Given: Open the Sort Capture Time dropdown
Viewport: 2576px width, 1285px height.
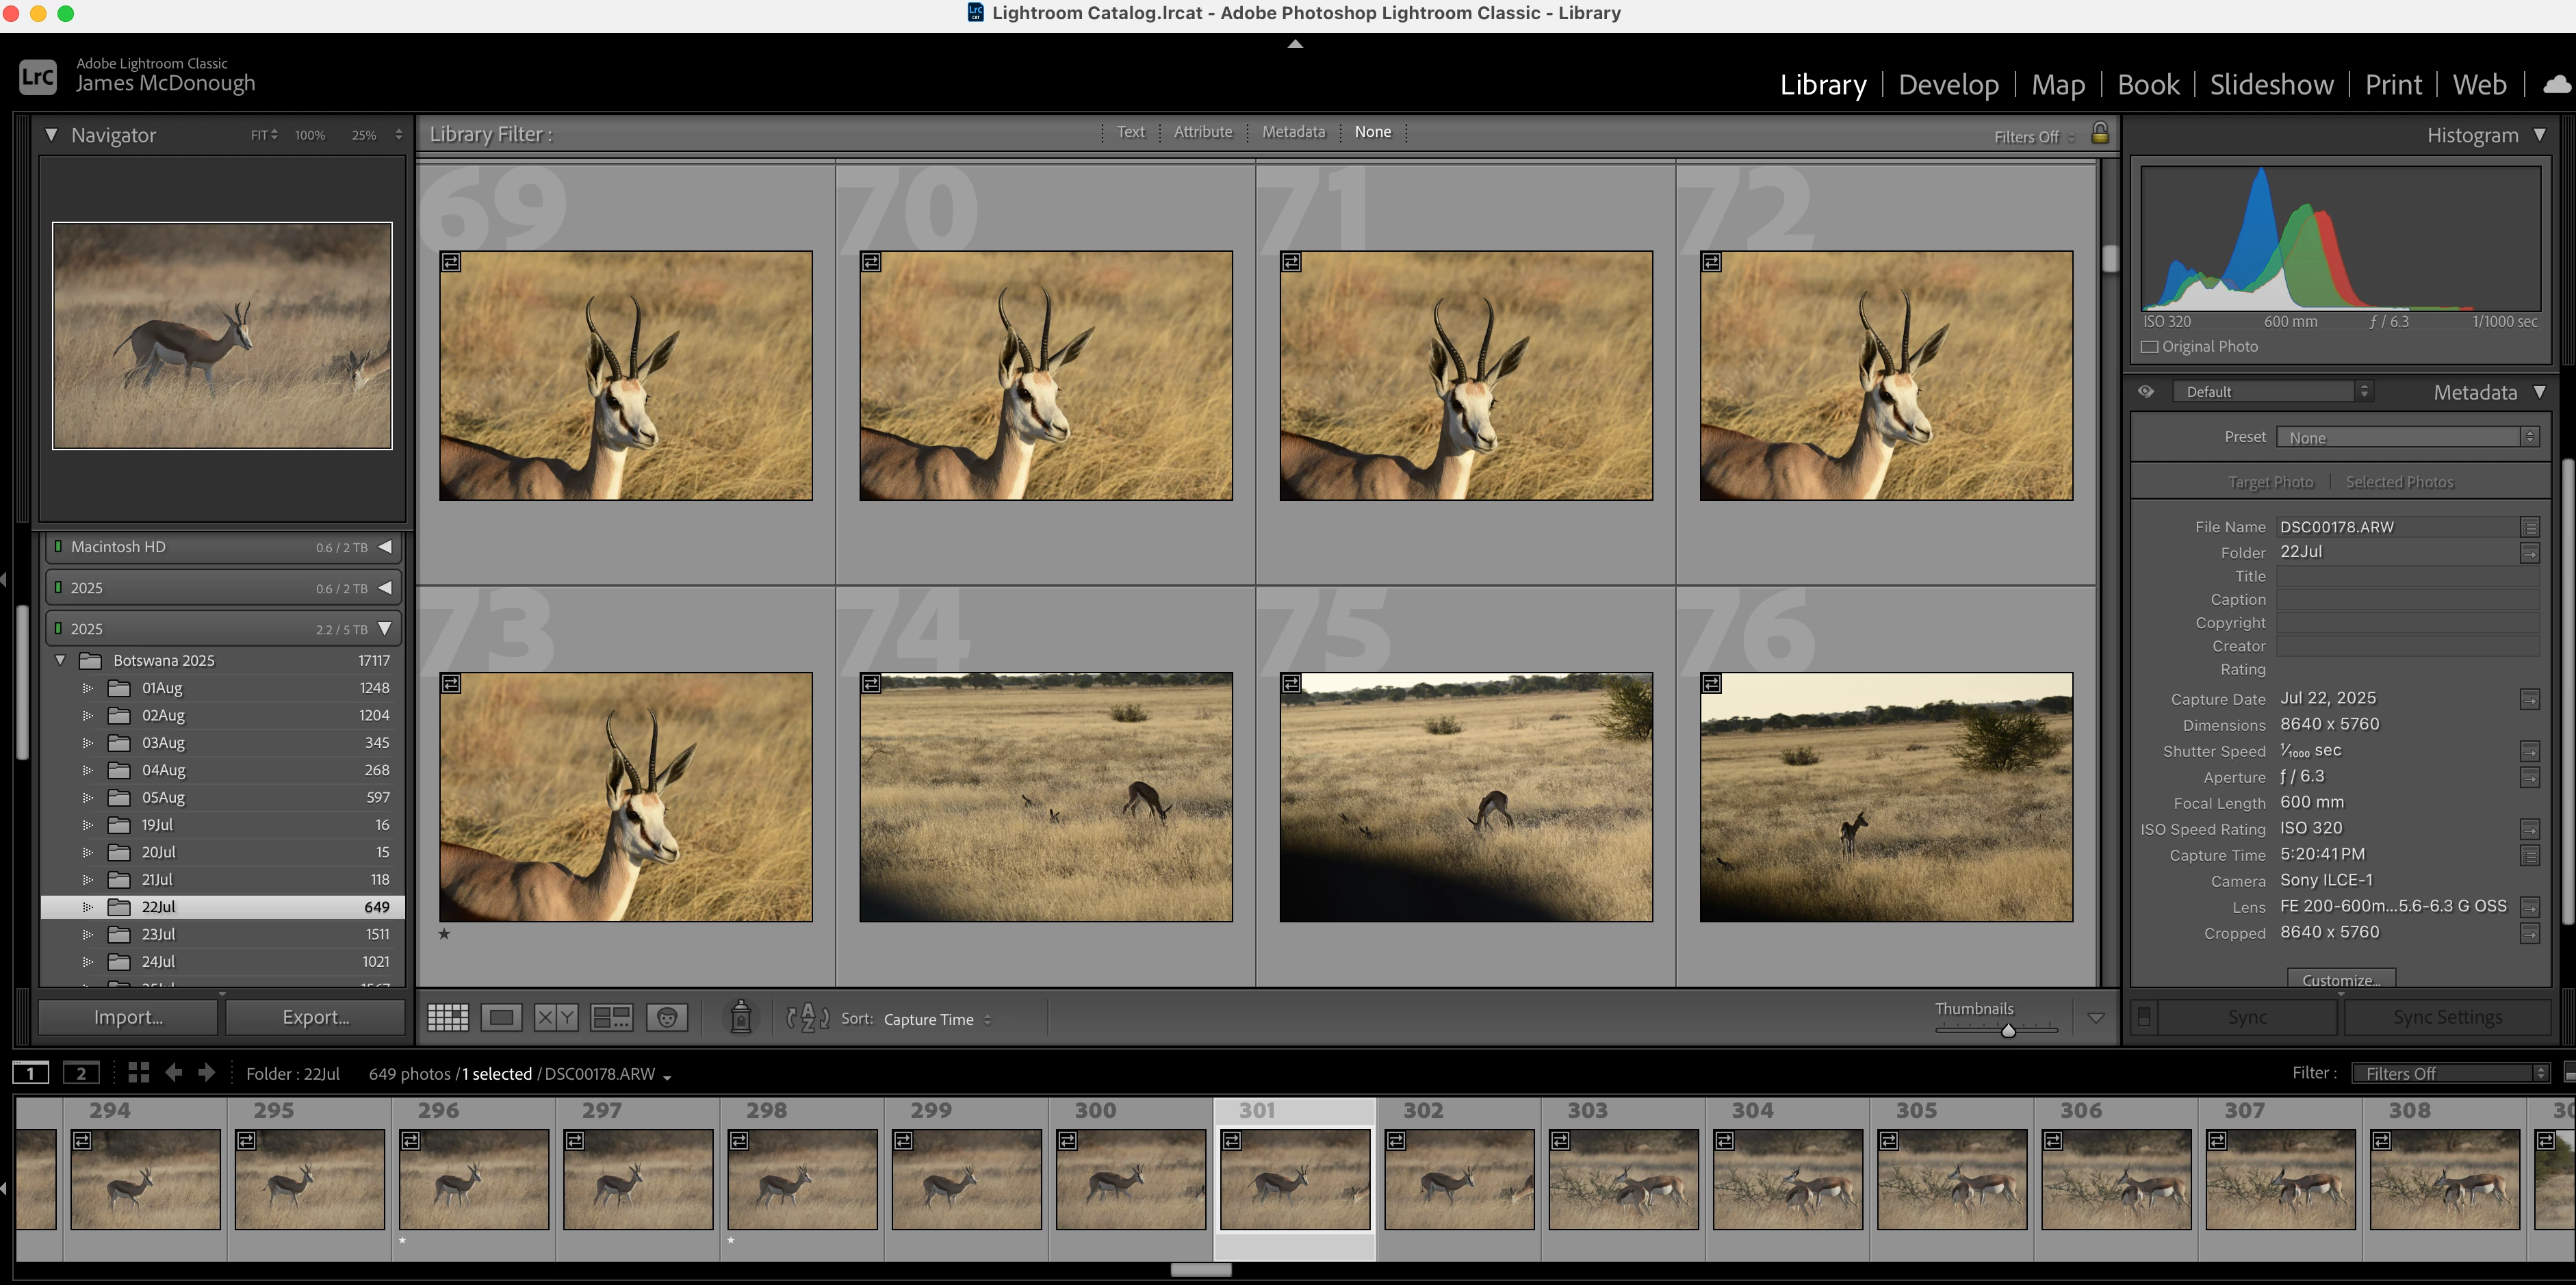Looking at the screenshot, I should coord(936,1019).
